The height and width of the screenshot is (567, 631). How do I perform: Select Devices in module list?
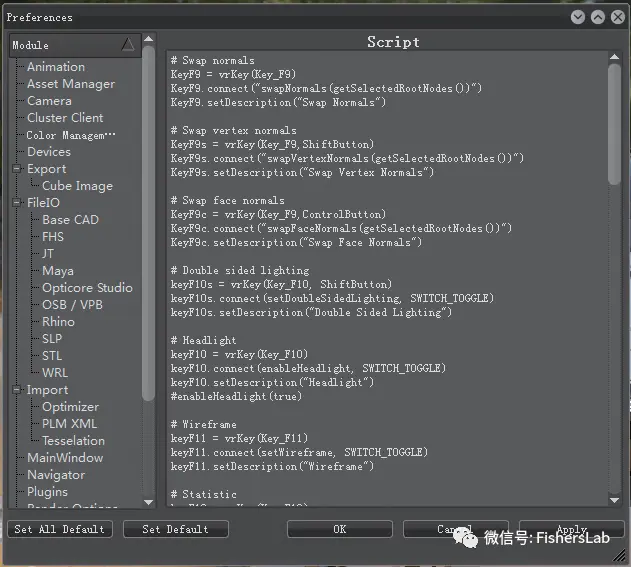pos(49,152)
